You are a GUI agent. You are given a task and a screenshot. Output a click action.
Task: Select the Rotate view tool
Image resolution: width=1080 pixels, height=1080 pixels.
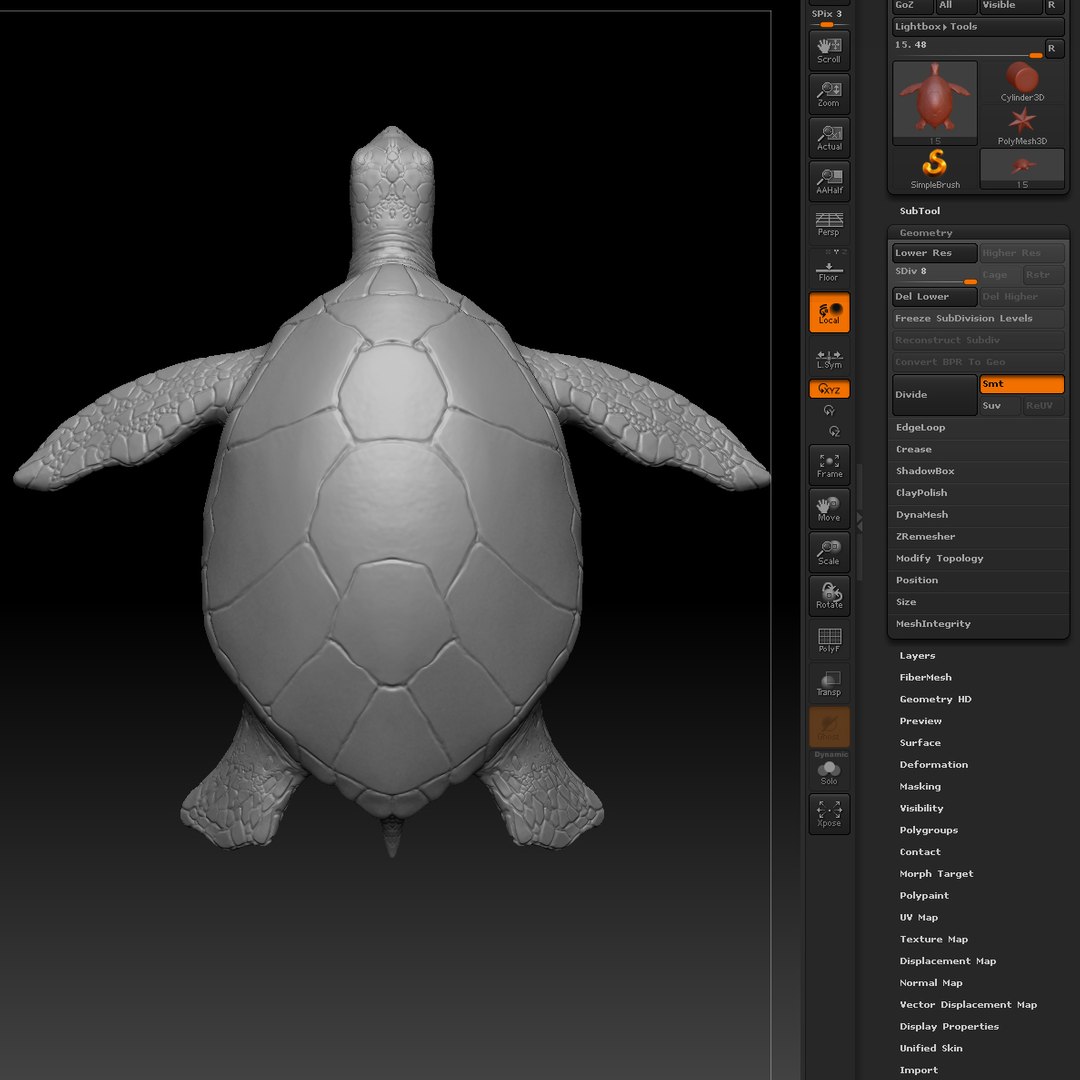tap(829, 596)
